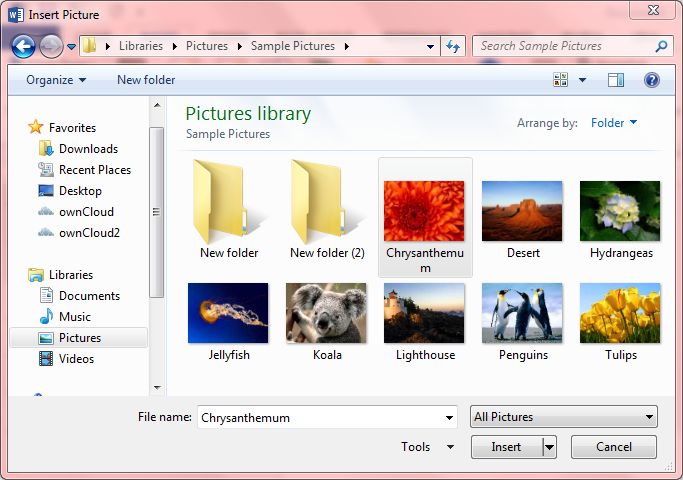Click the Music note icon

click(x=46, y=316)
